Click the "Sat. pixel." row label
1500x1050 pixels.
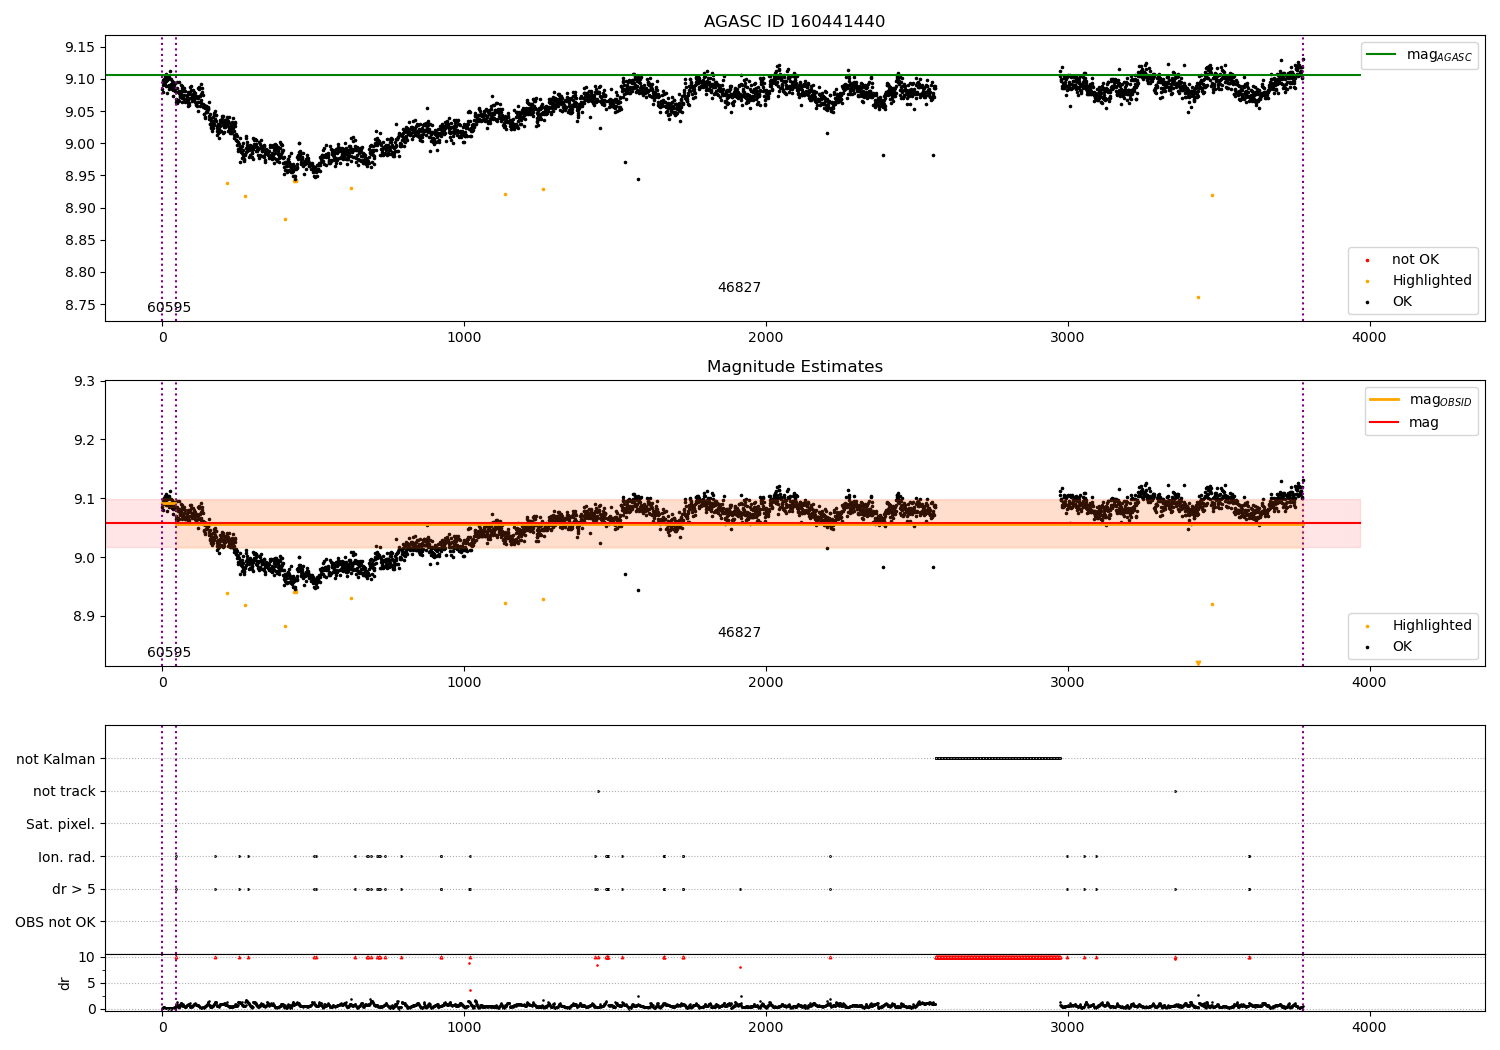tap(61, 825)
